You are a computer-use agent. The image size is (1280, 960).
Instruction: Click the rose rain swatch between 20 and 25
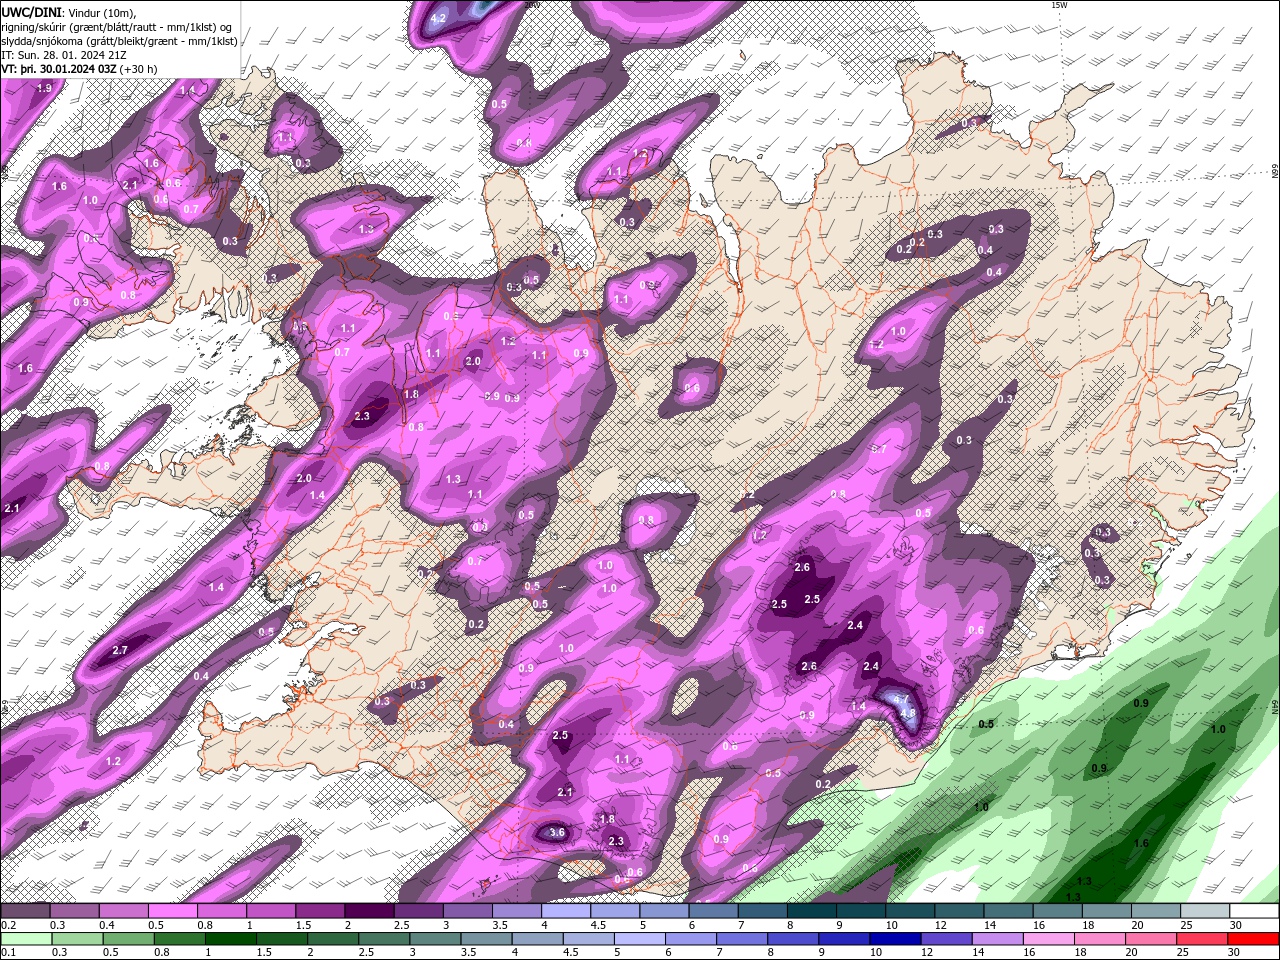coord(1150,938)
